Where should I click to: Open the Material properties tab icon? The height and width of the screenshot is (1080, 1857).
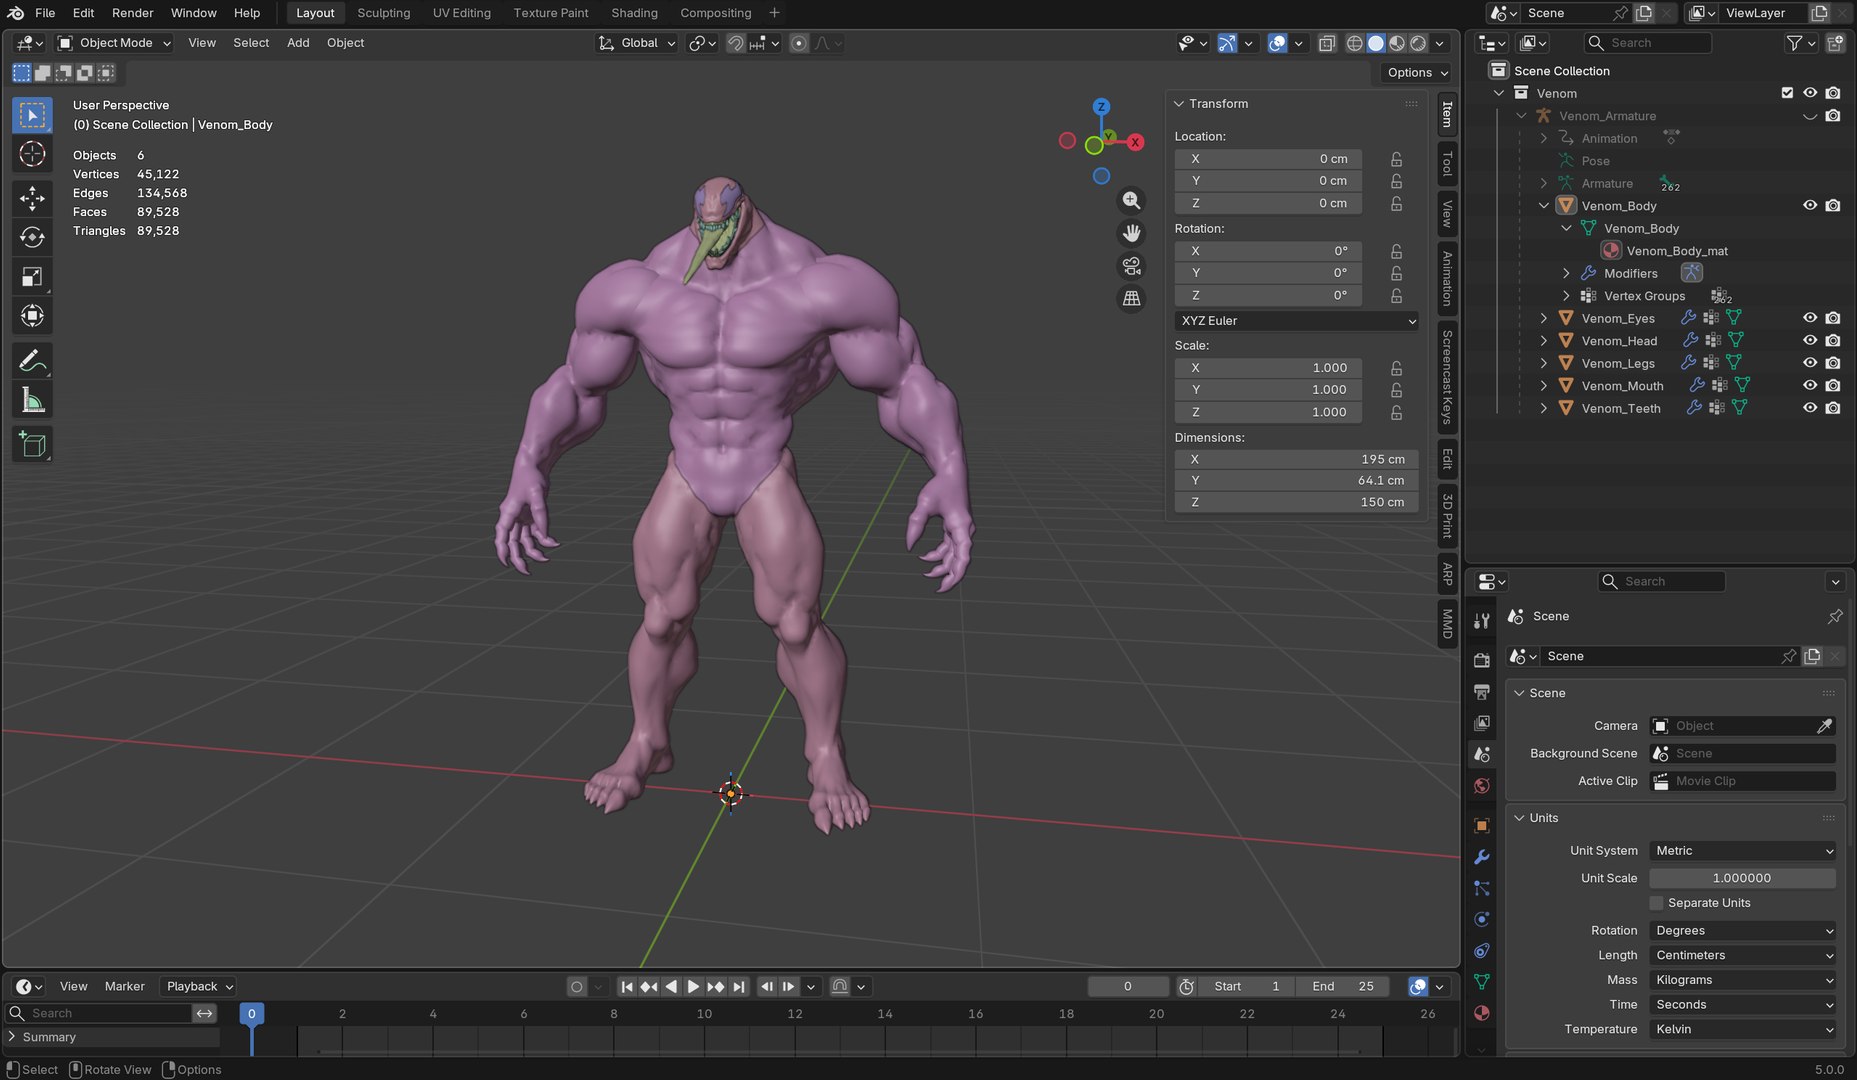[x=1482, y=1013]
